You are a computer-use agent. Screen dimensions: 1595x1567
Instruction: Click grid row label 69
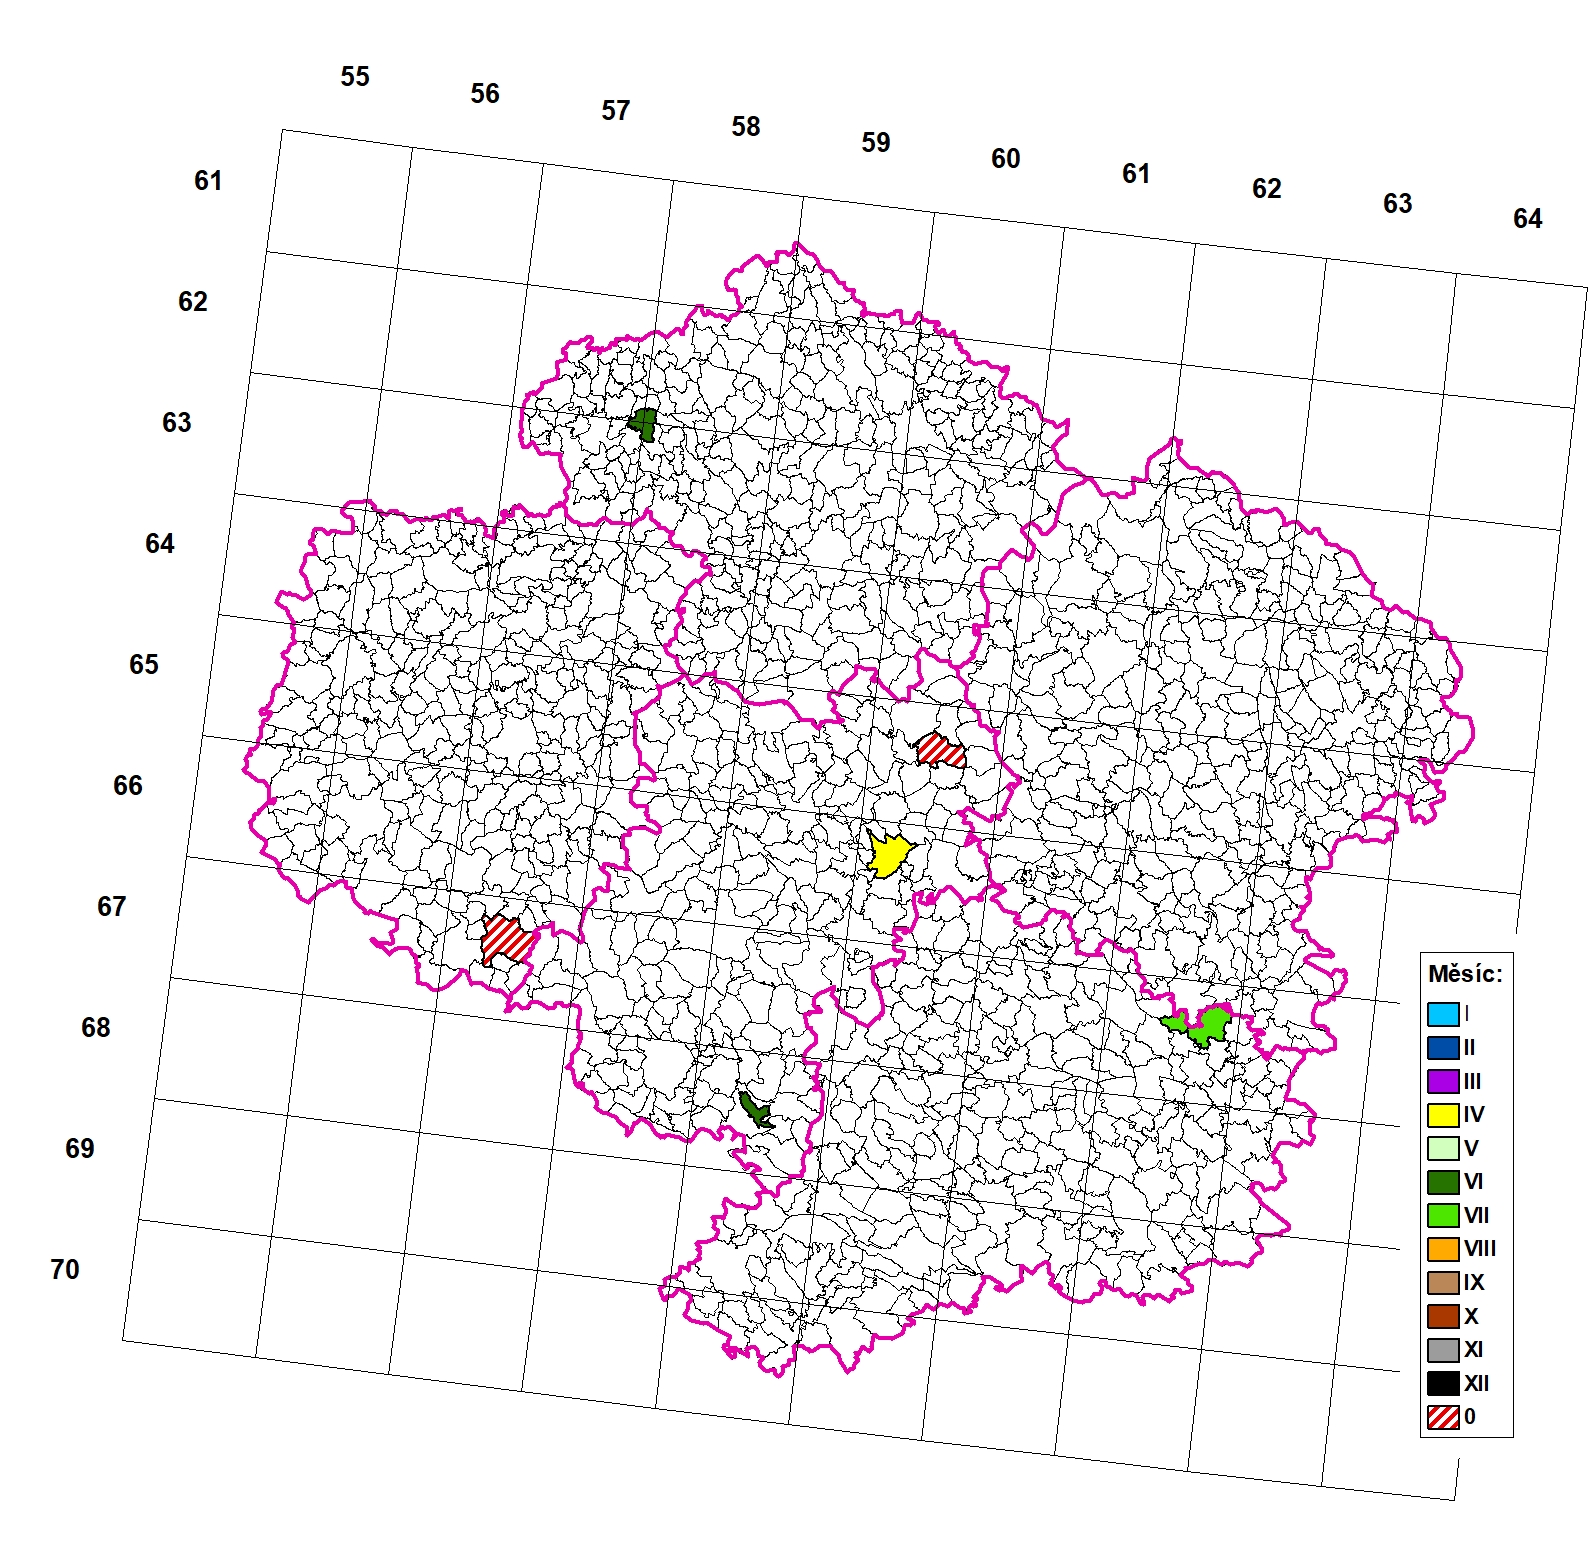click(x=80, y=1148)
